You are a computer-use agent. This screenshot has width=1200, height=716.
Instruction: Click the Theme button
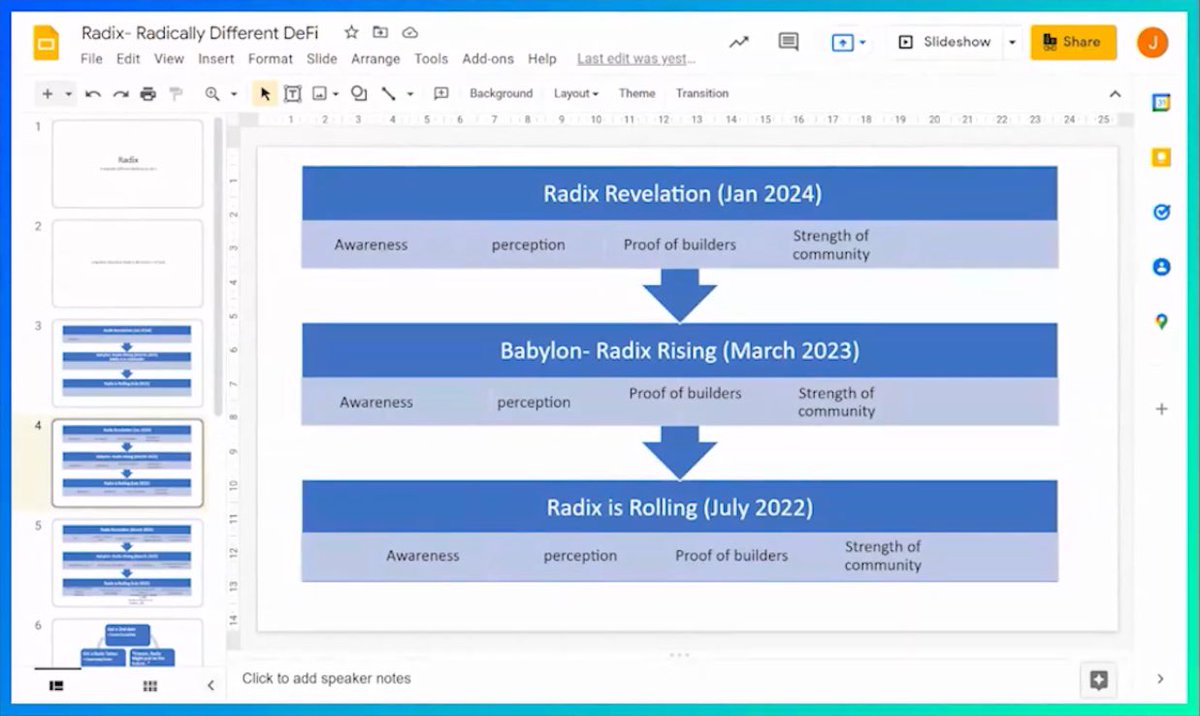coord(637,94)
